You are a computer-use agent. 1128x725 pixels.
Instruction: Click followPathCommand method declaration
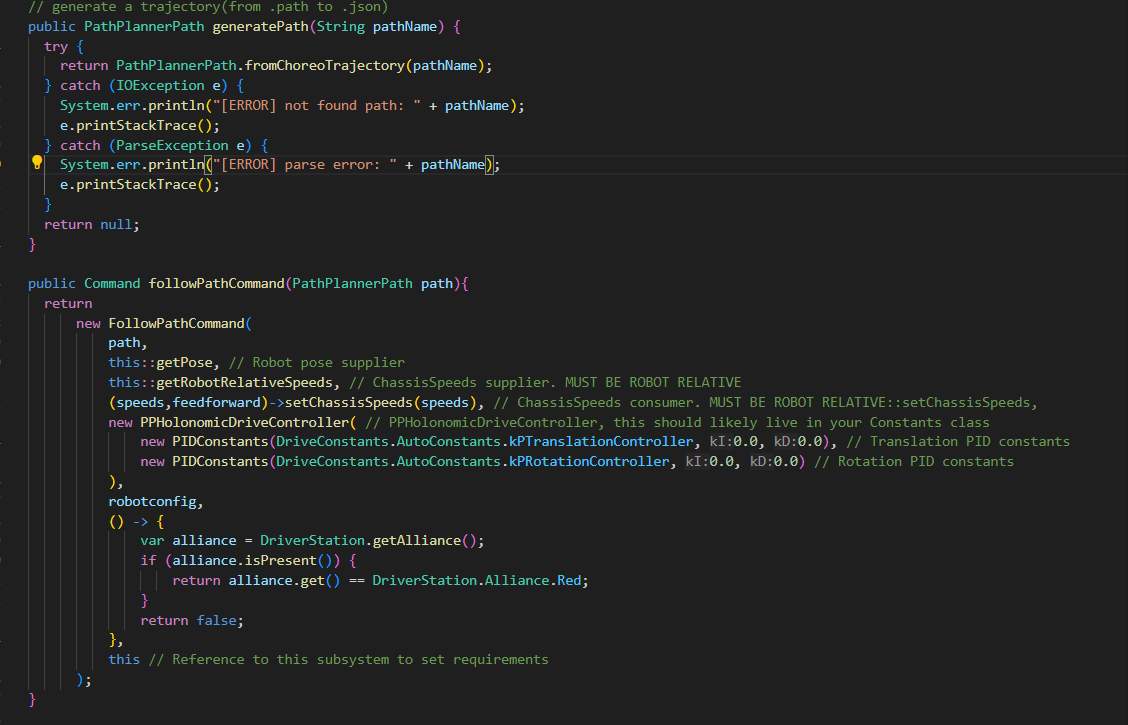[217, 283]
